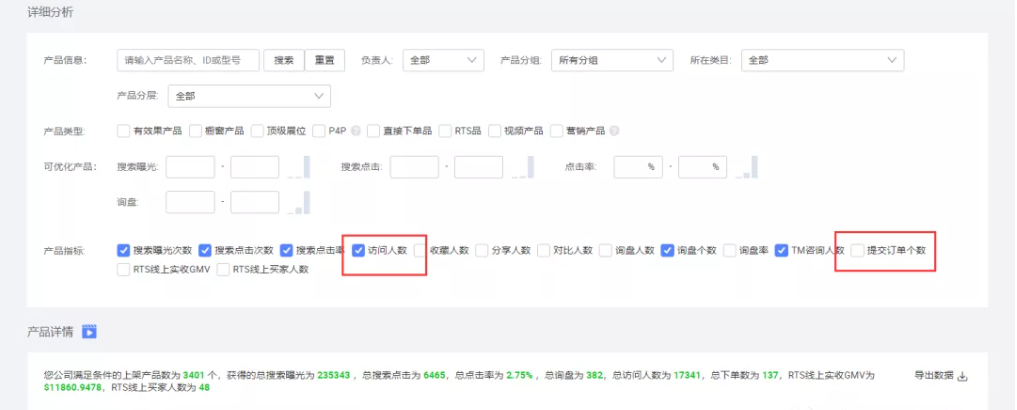Click the 重置 button
1017x410 pixels.
(x=325, y=60)
